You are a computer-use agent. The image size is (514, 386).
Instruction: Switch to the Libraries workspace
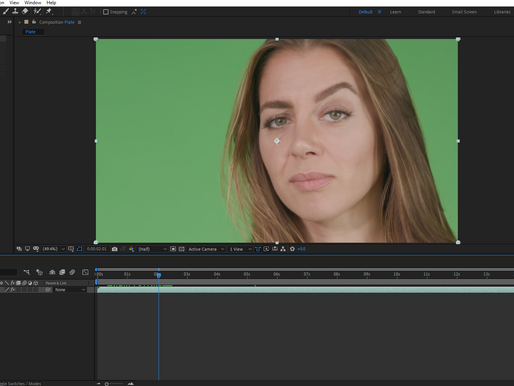tap(502, 12)
